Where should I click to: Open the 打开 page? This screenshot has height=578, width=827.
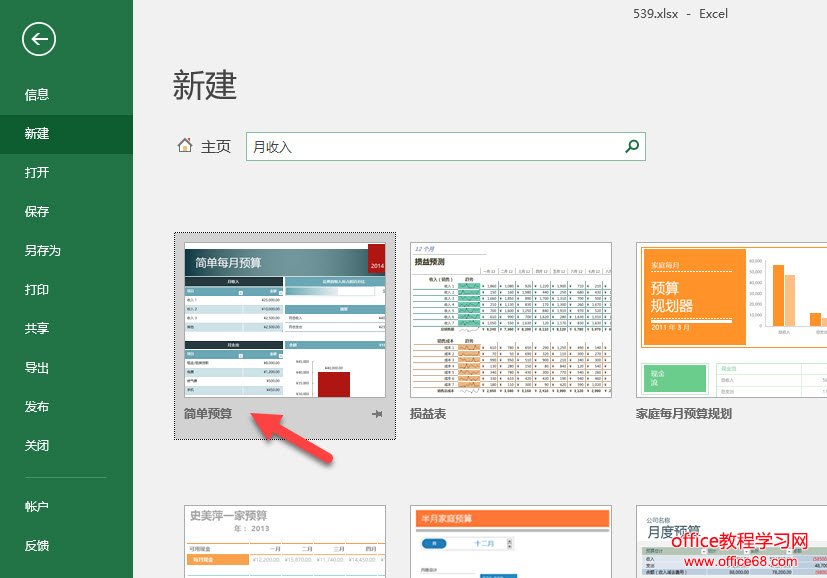(x=37, y=173)
